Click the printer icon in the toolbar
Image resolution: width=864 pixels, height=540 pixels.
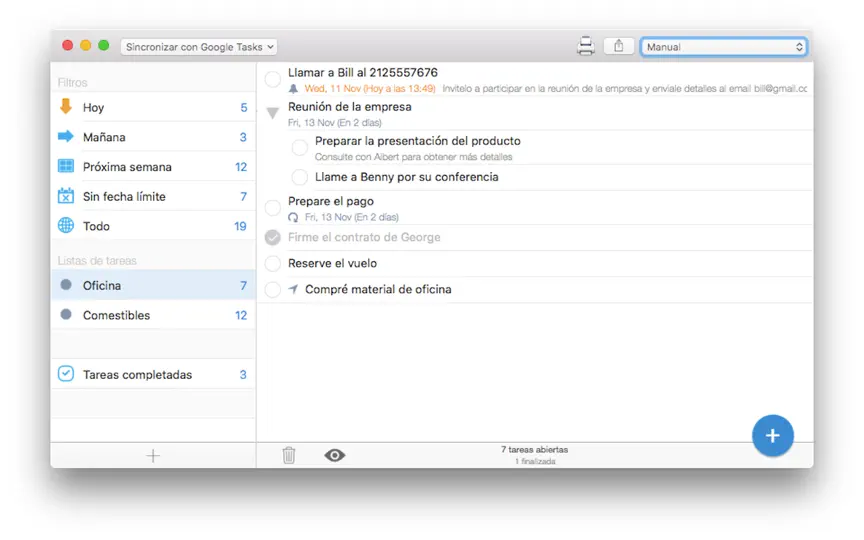[586, 46]
